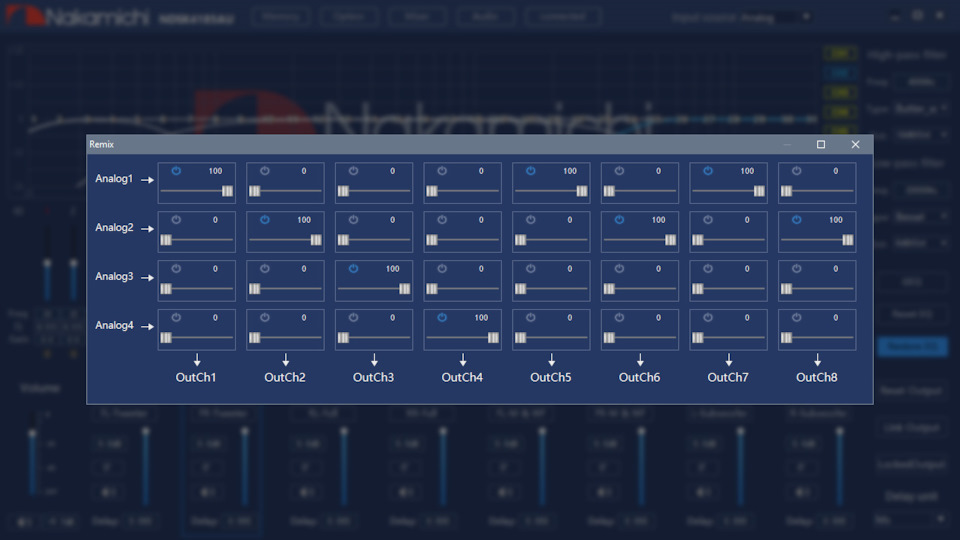This screenshot has width=960, height=540.
Task: Toggle power icon for Analog1 to OutCh3
Action: tap(353, 171)
